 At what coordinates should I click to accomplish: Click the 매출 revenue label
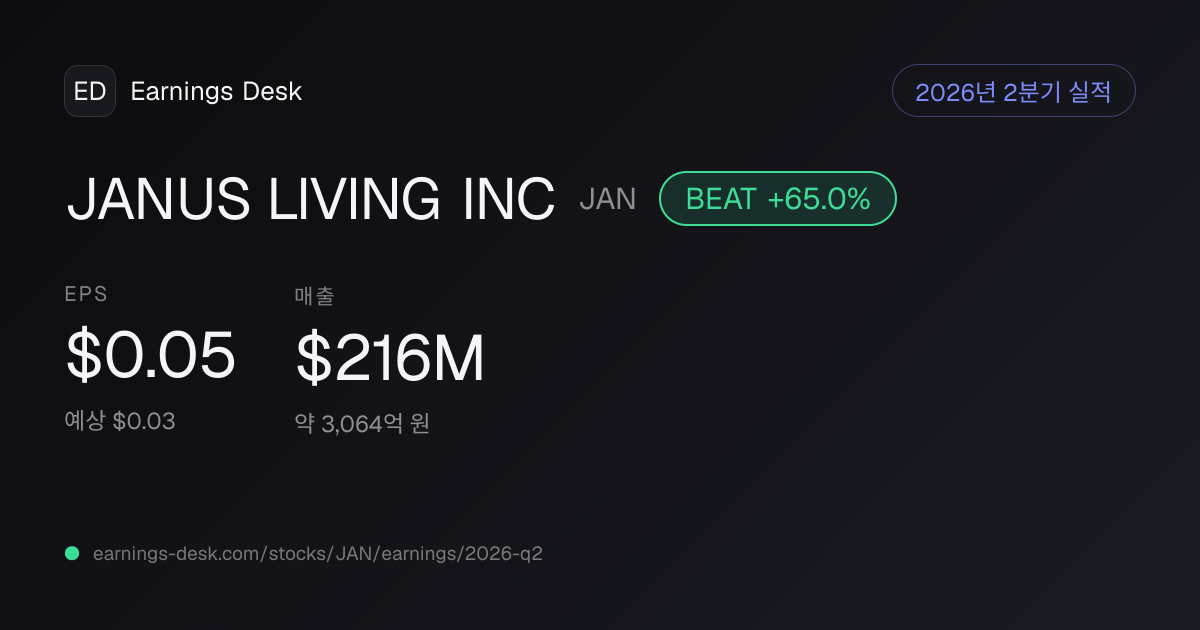coord(314,295)
